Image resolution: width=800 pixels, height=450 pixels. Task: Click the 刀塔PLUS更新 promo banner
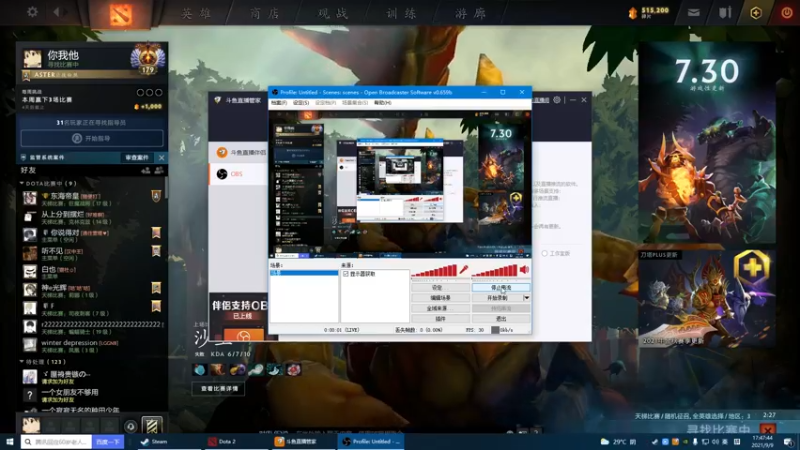[707, 298]
